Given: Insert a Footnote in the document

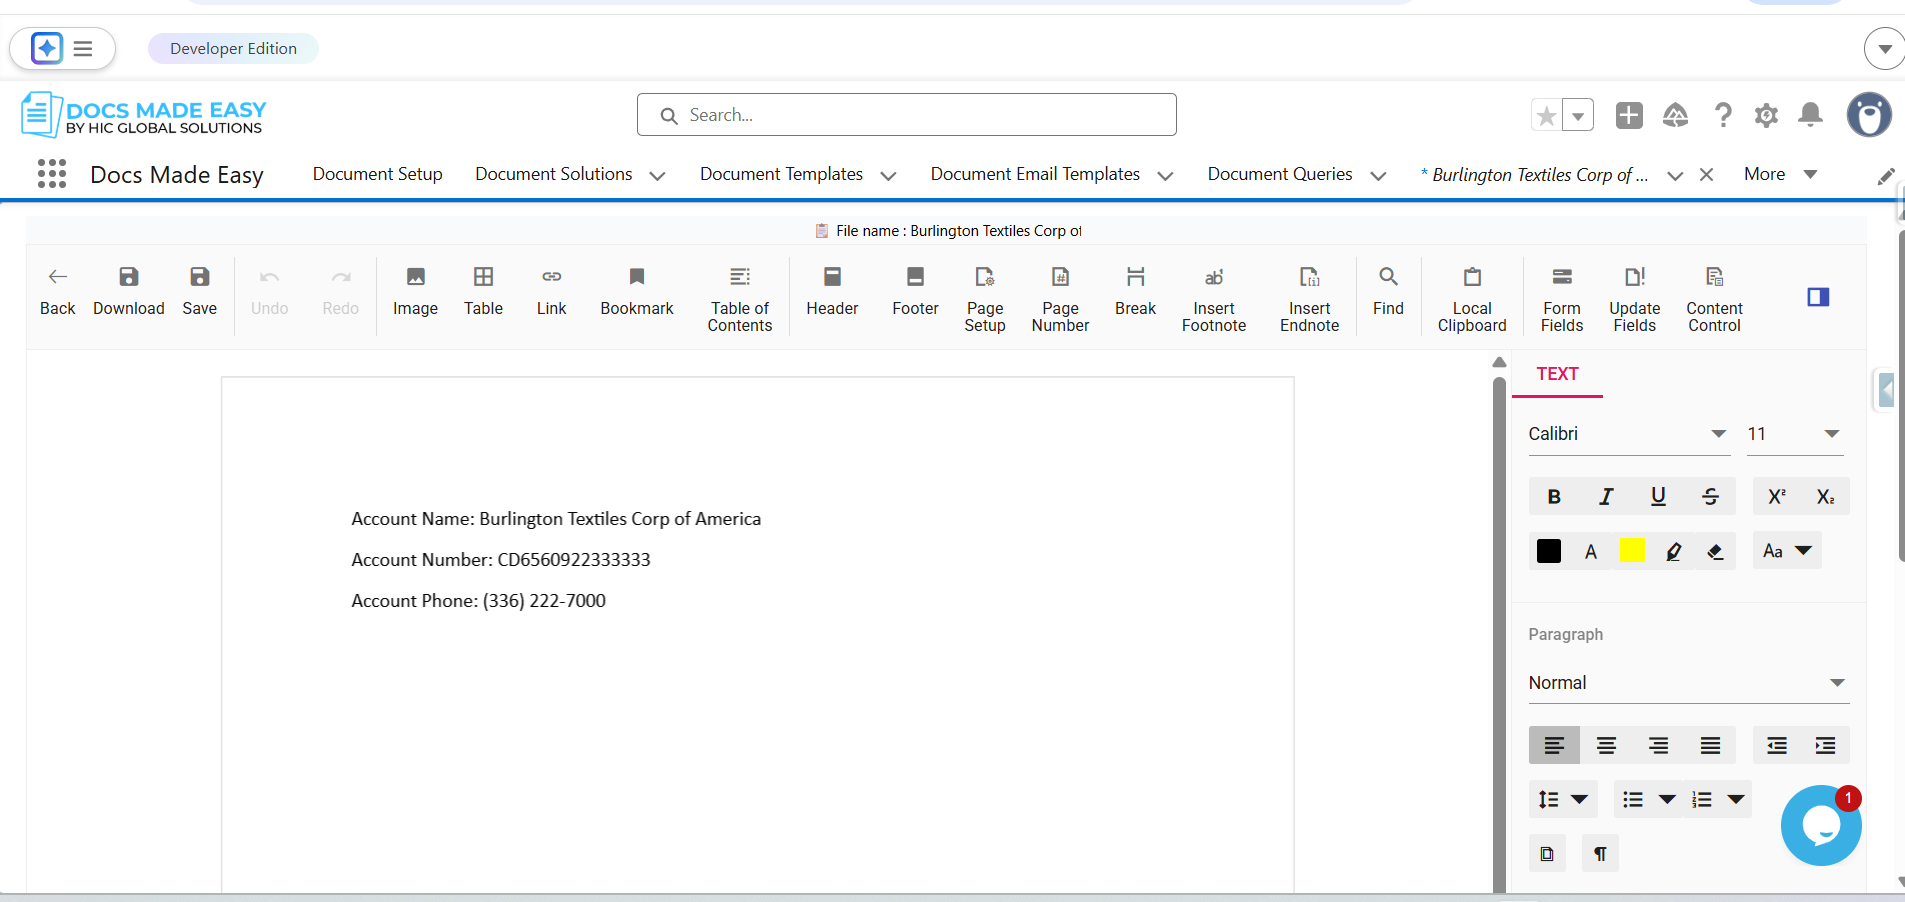Looking at the screenshot, I should tap(1213, 298).
